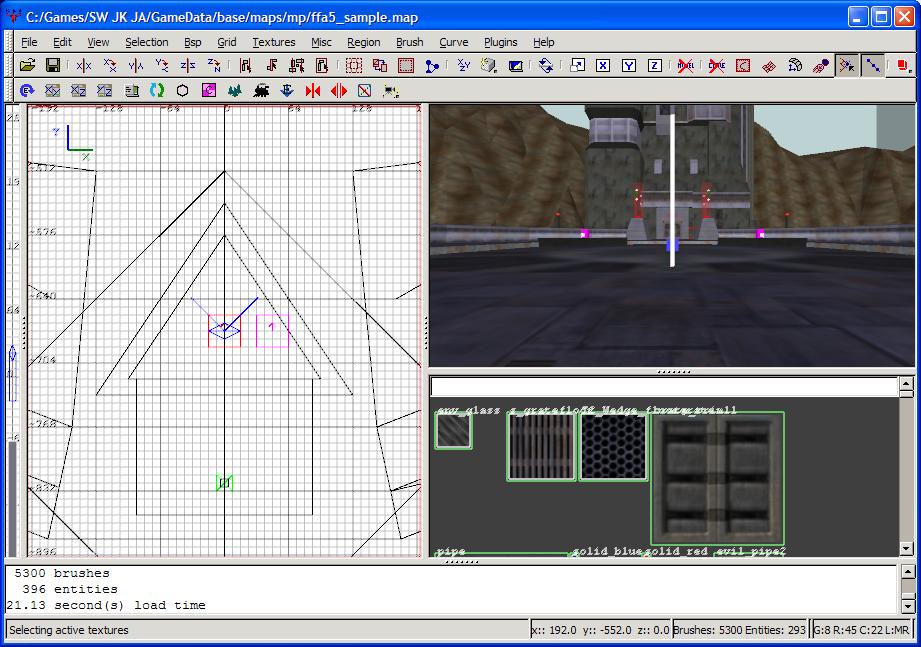Click the Xy view icon in second toolbar

(53, 90)
